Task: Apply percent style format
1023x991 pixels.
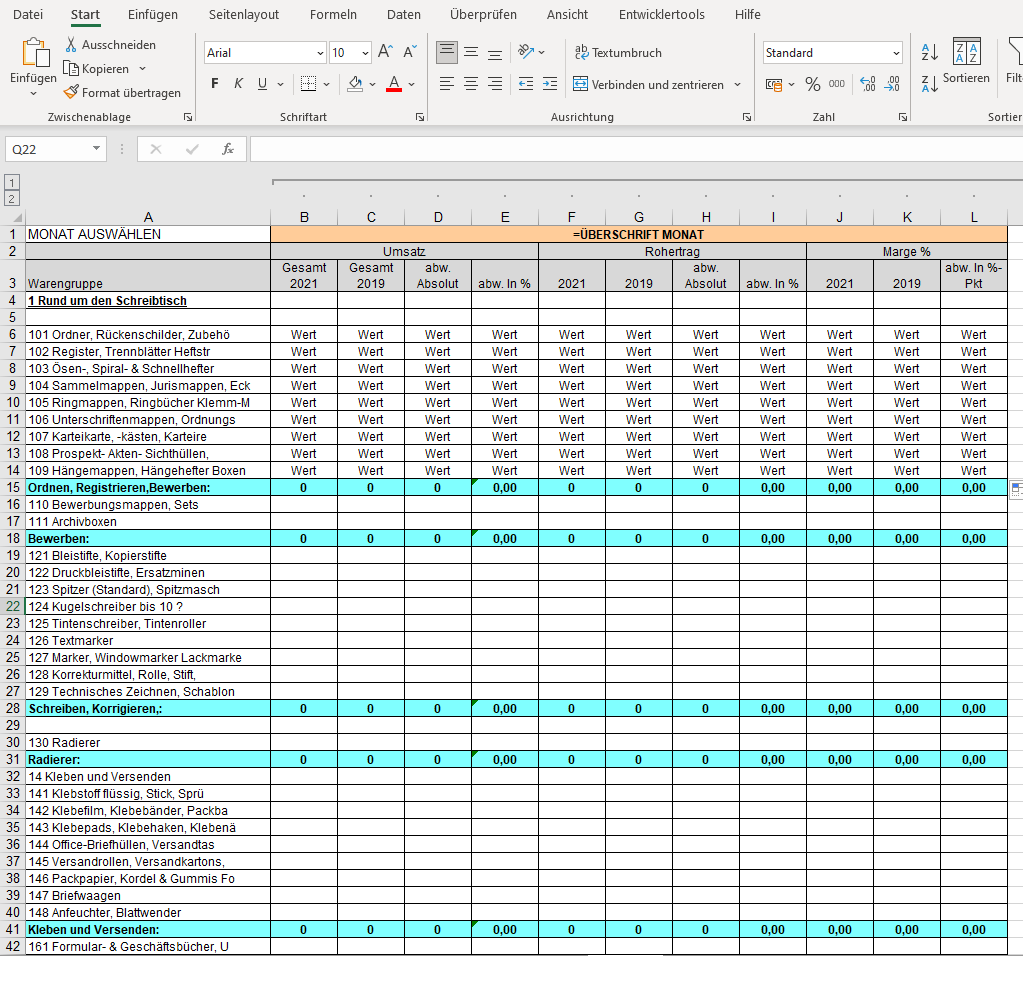Action: (812, 84)
